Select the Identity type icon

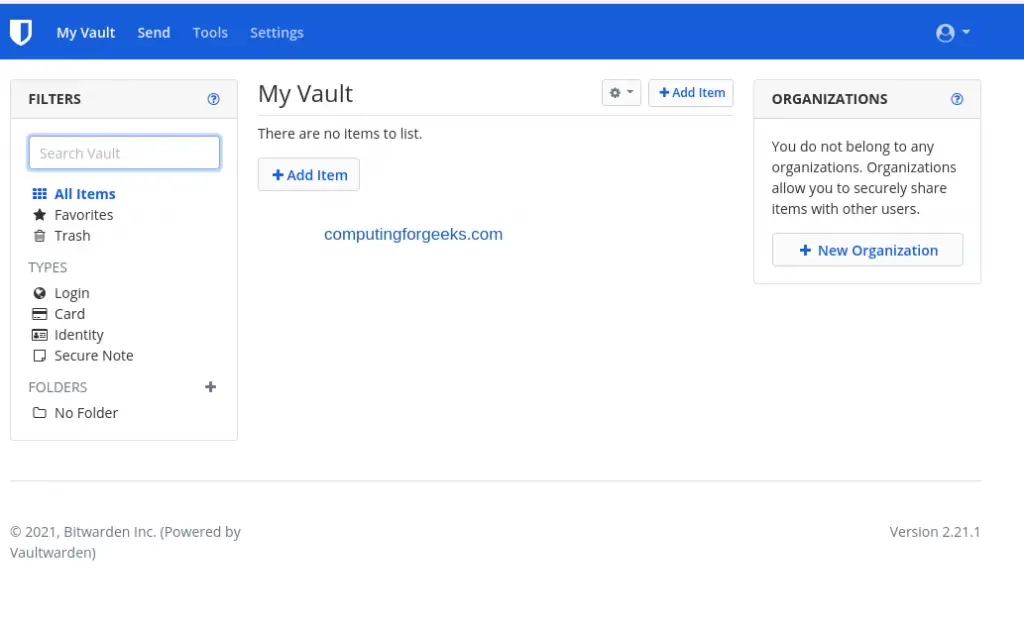(40, 334)
